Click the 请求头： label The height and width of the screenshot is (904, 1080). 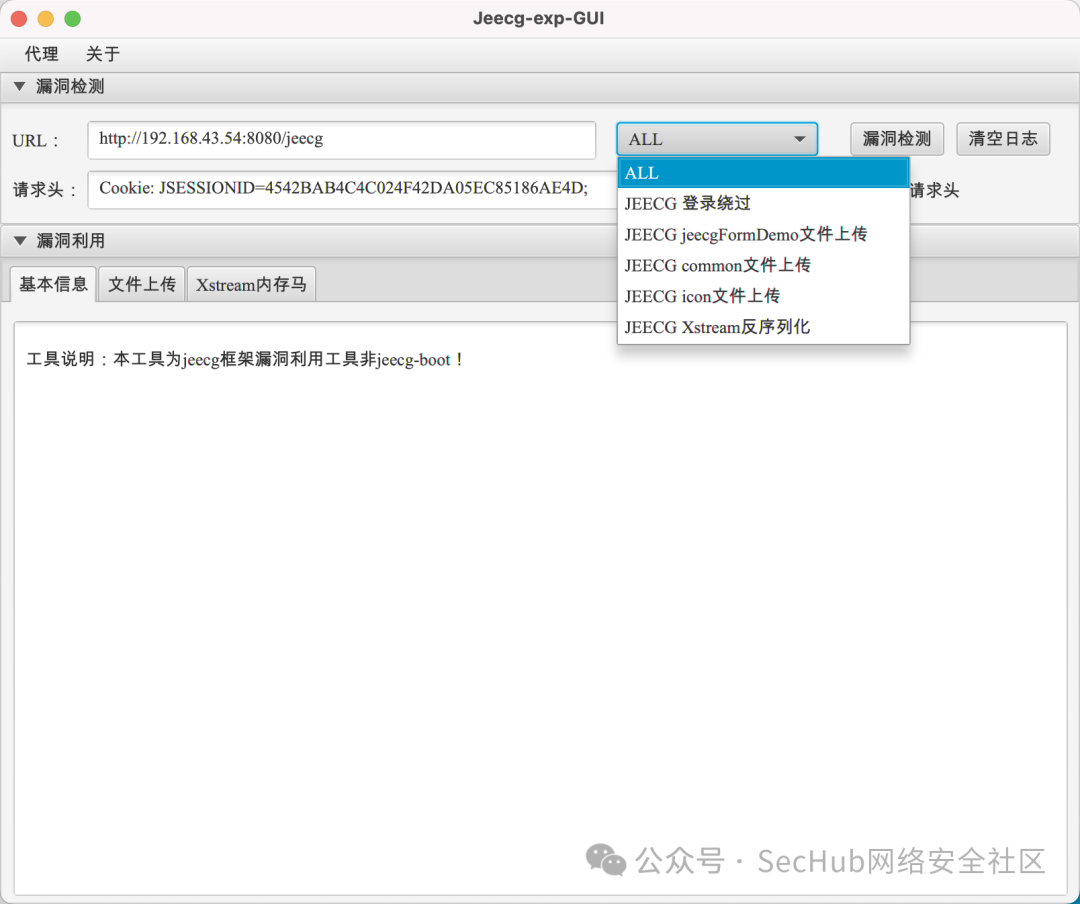(45, 190)
